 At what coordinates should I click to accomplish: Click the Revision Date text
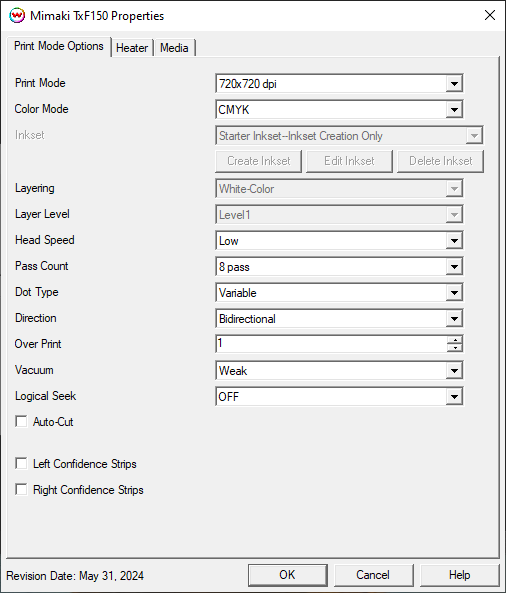point(75,576)
